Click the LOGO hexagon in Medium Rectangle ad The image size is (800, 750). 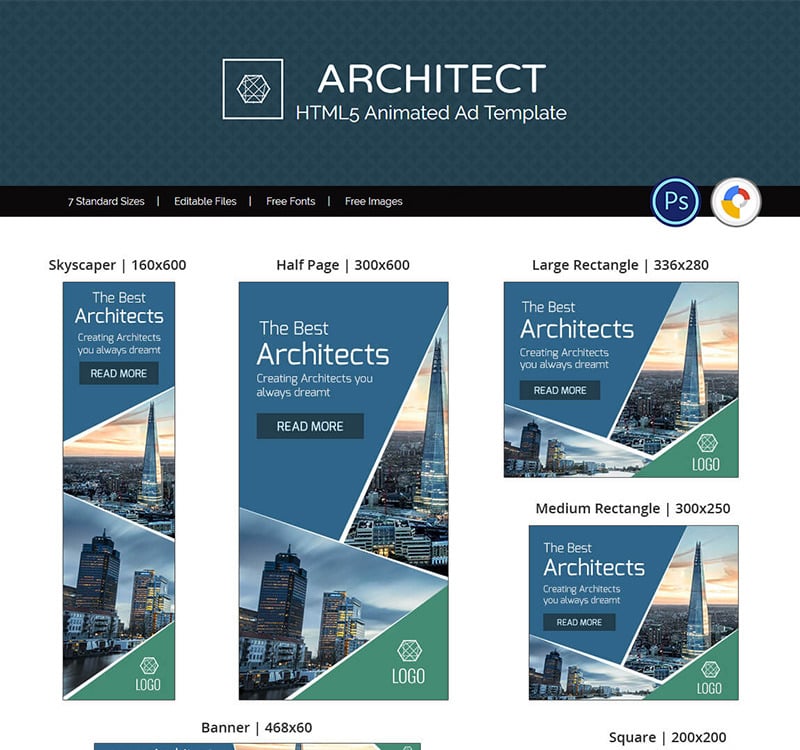click(x=710, y=669)
